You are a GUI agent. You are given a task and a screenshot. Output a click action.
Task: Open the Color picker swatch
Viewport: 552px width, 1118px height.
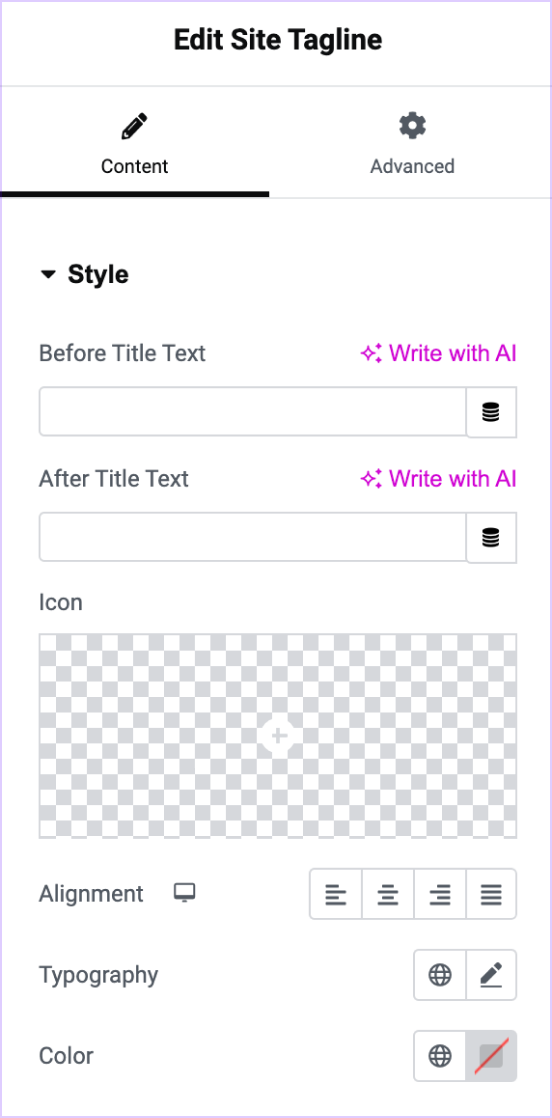click(x=491, y=1055)
